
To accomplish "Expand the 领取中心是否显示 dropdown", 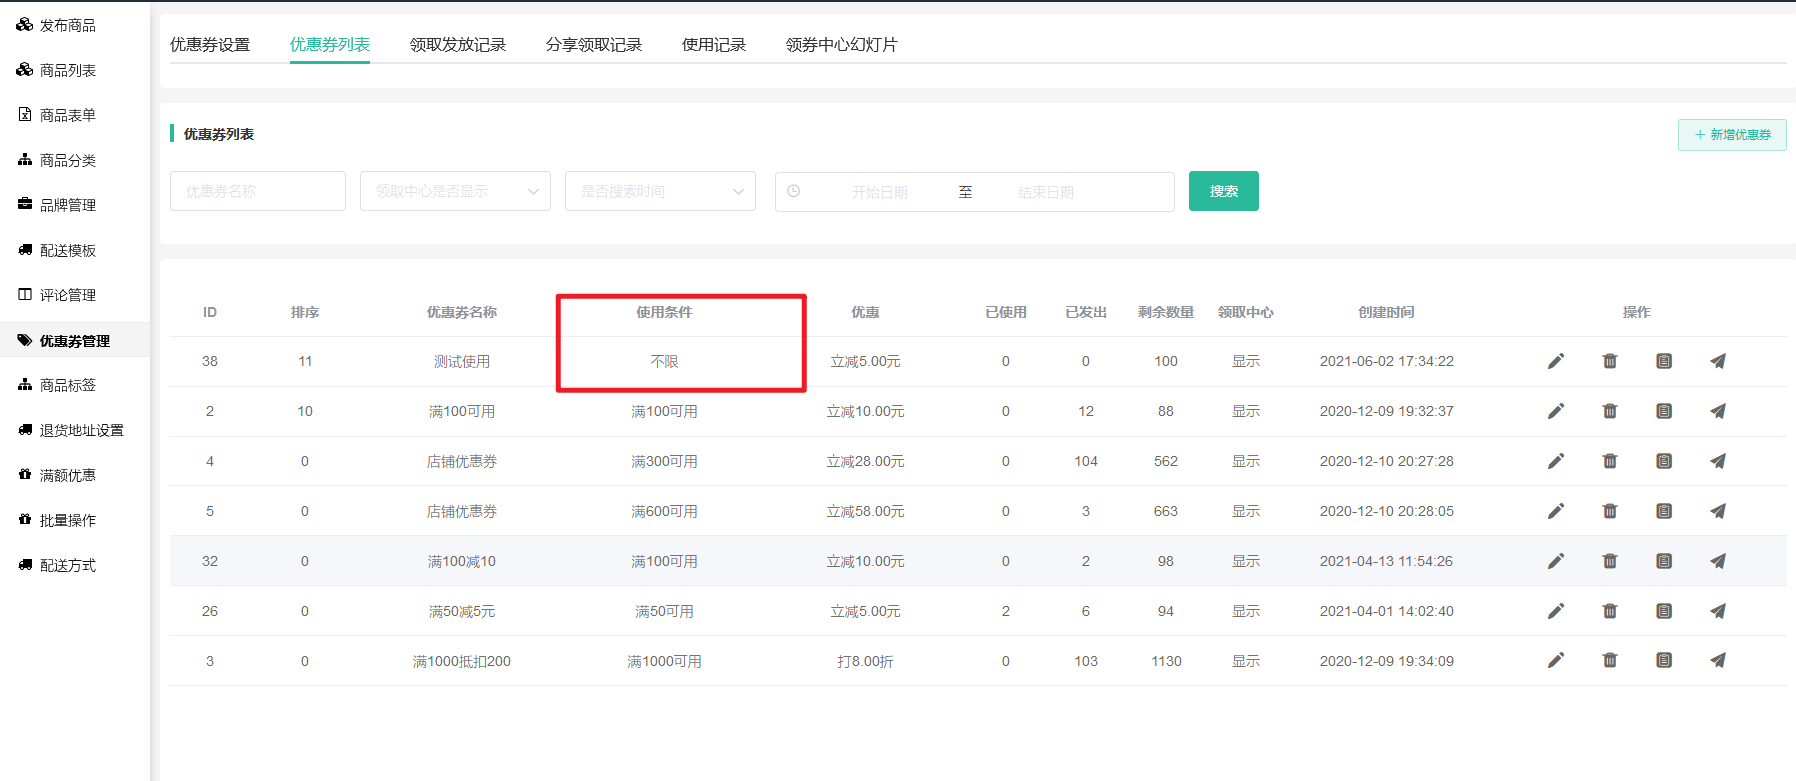I will click(455, 191).
